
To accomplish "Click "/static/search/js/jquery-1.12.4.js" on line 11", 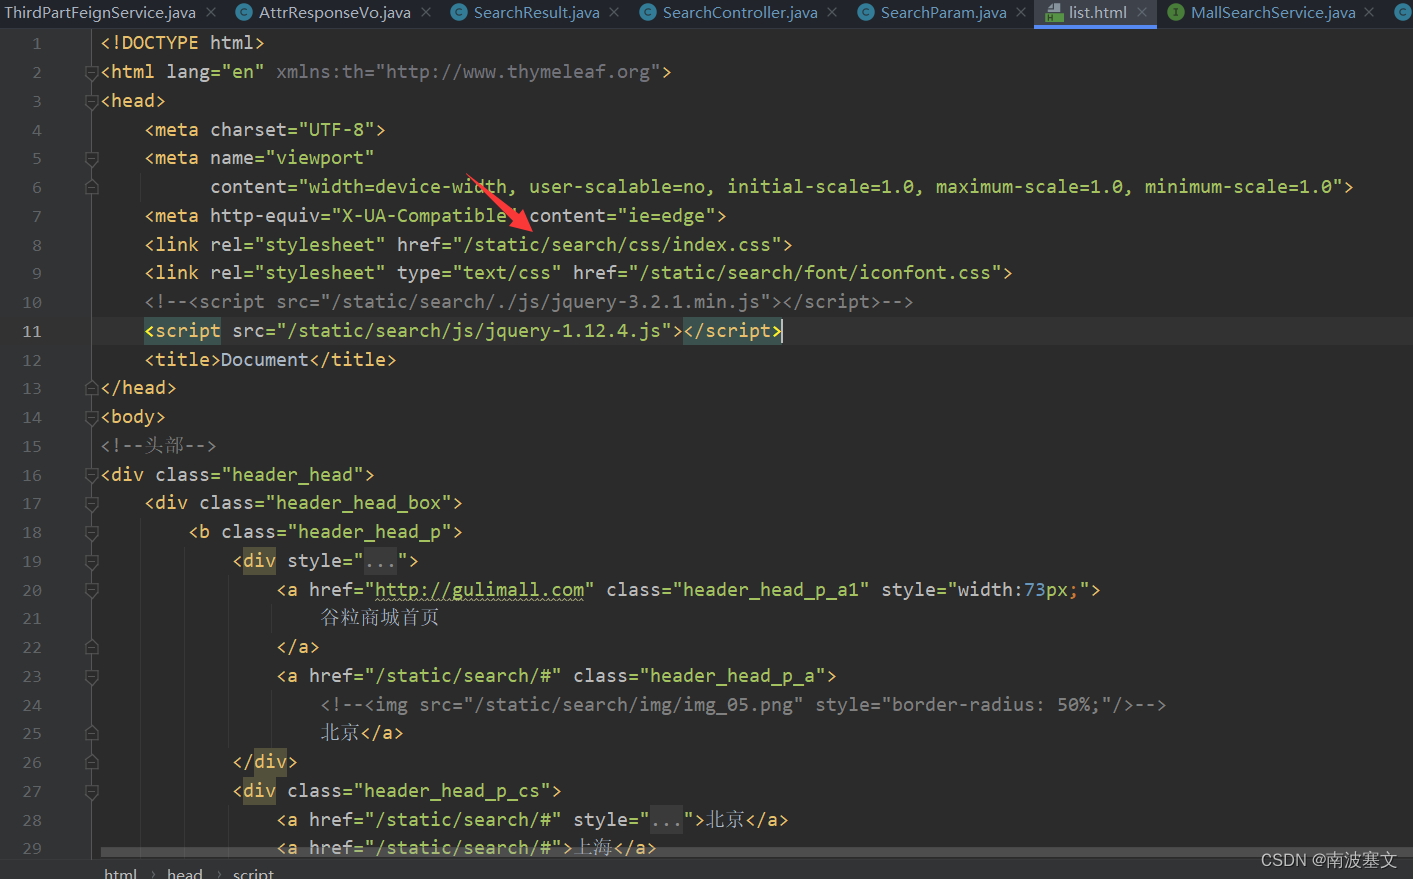I will click(x=474, y=331).
